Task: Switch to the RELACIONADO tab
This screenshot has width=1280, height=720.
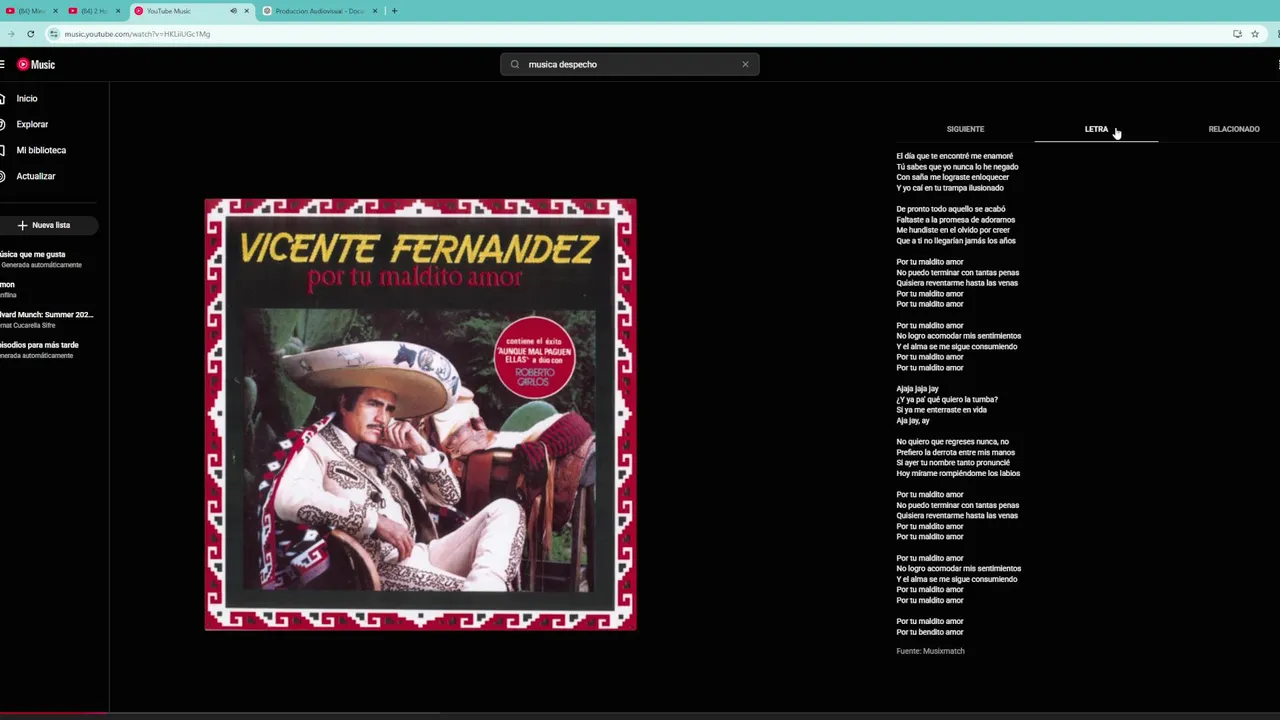Action: point(1233,129)
